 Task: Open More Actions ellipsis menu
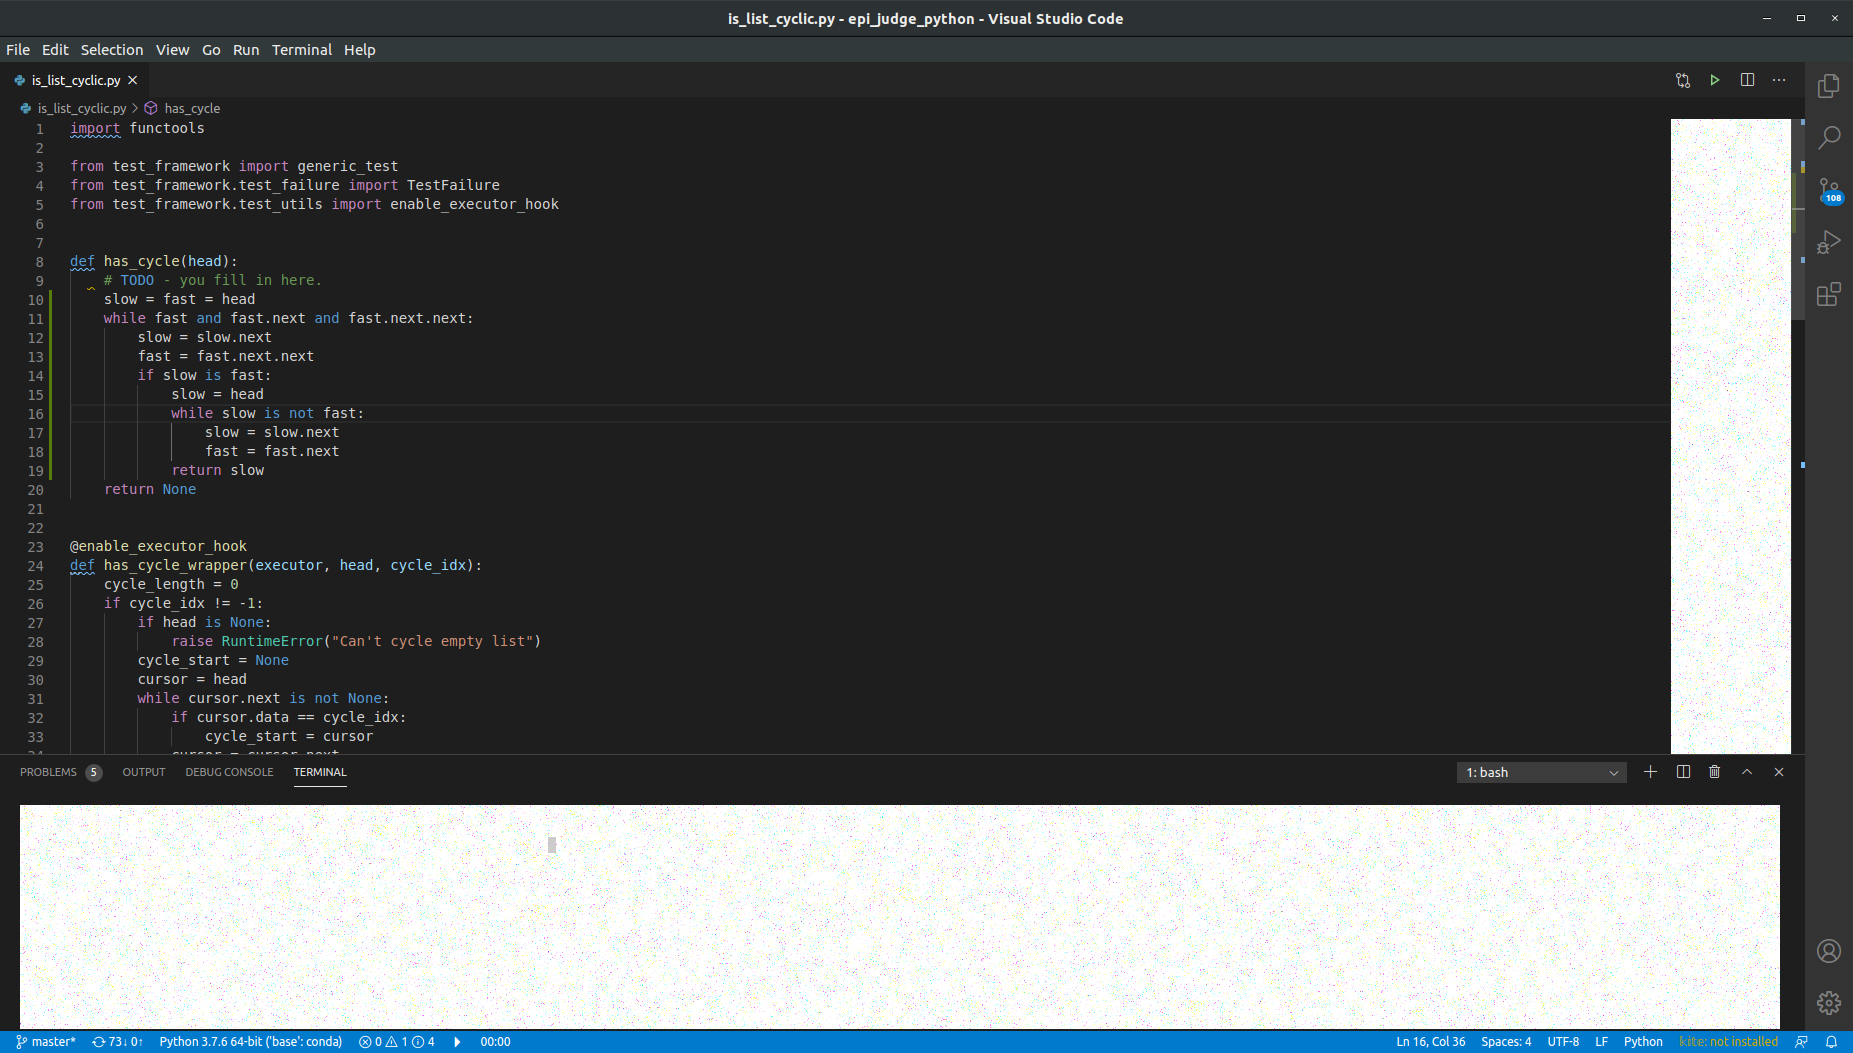point(1779,80)
